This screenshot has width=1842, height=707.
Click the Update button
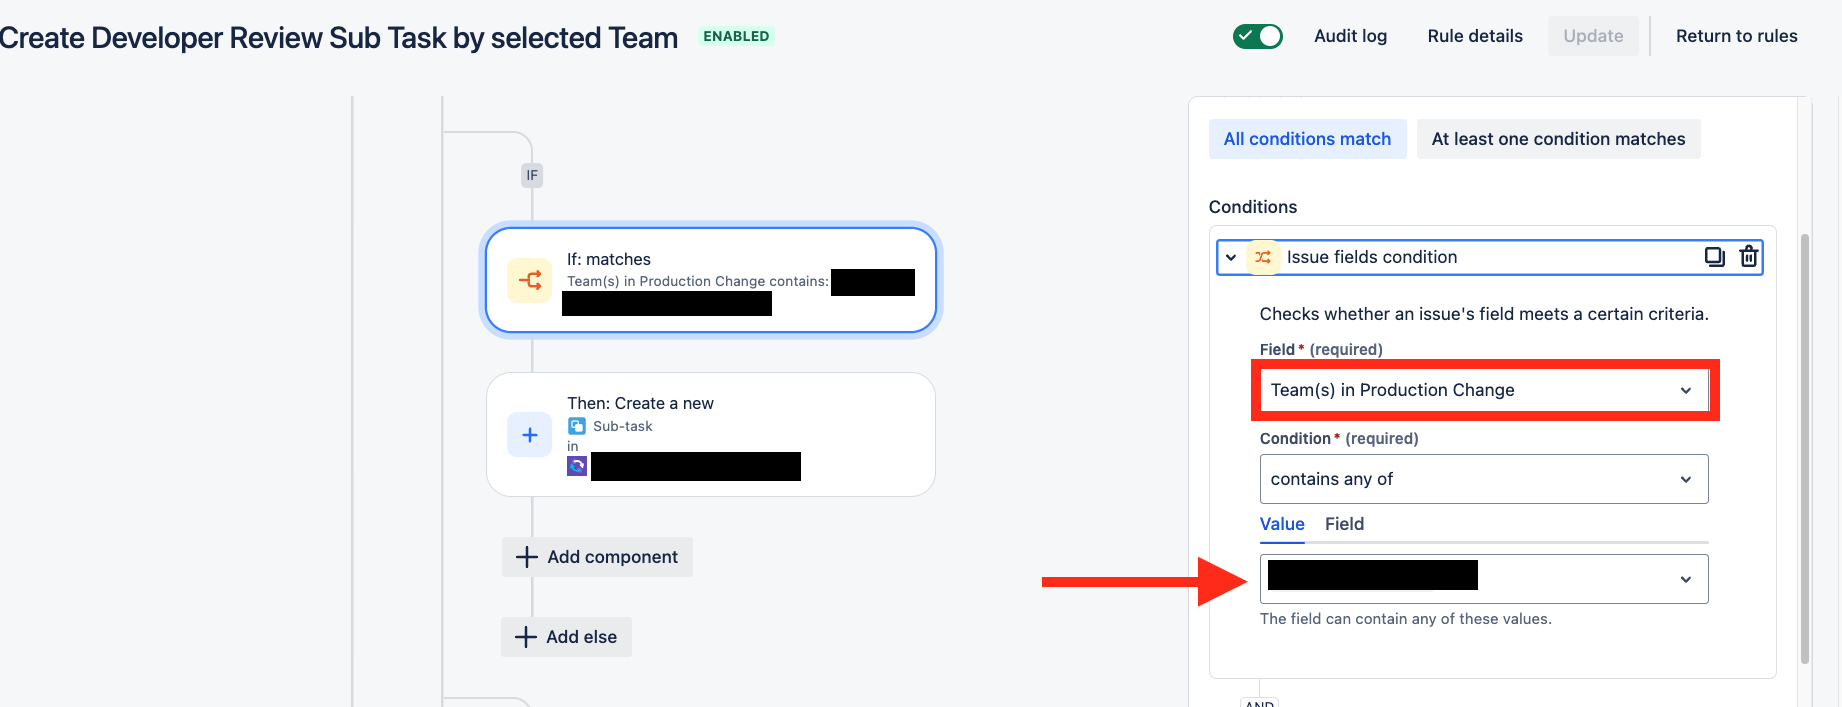point(1594,36)
